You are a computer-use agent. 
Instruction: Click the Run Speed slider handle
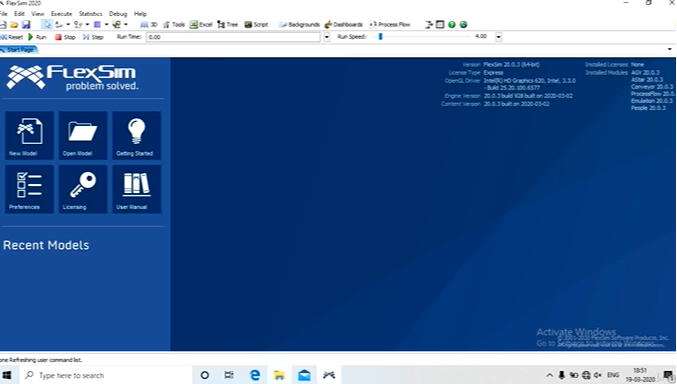point(380,37)
